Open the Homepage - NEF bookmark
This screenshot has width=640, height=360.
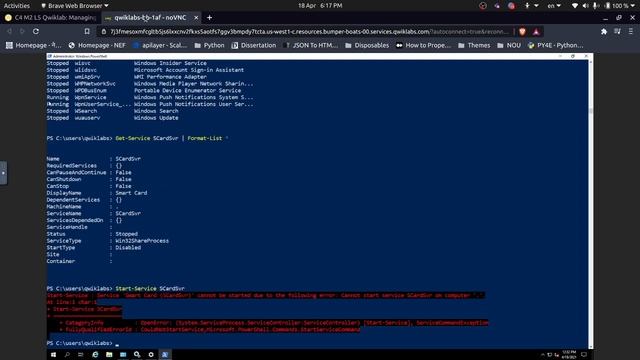point(97,45)
